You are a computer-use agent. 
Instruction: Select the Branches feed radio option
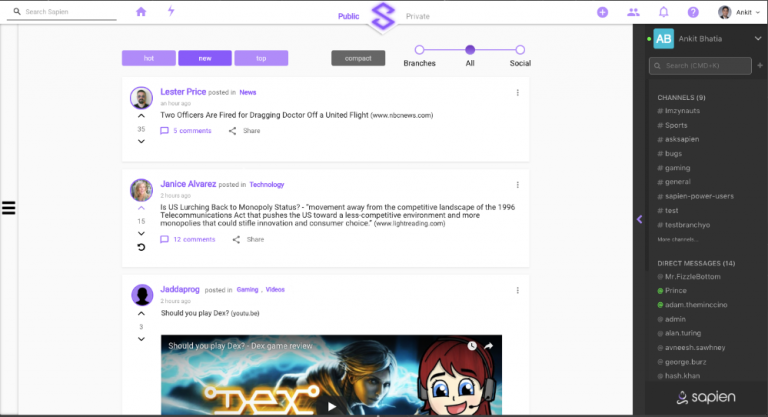[x=419, y=50]
